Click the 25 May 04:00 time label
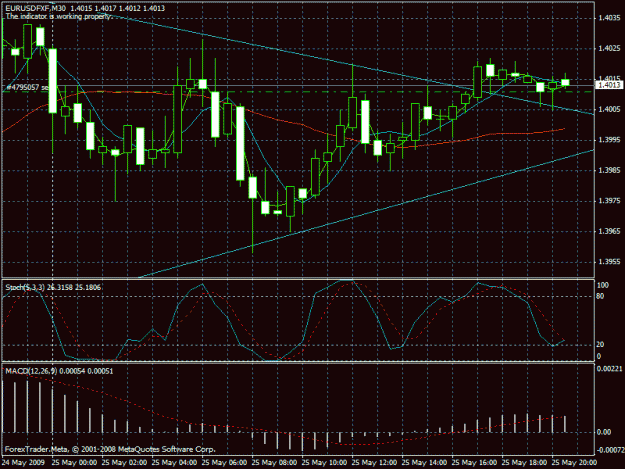 174,463
